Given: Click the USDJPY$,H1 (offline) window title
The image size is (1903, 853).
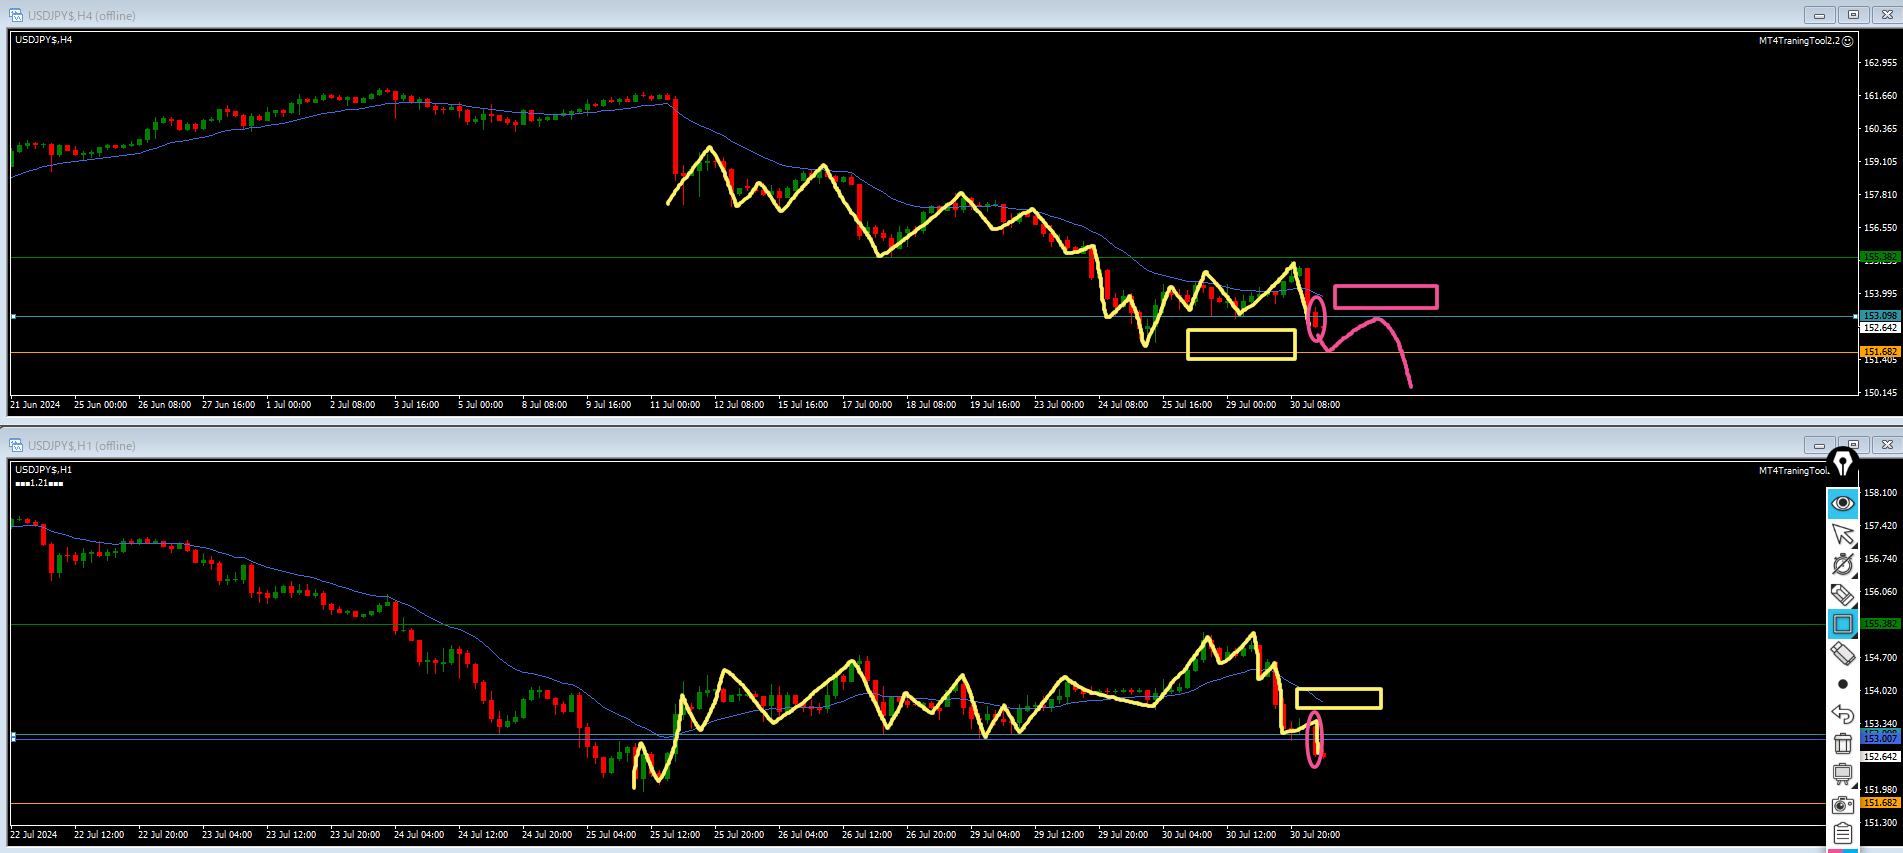Looking at the screenshot, I should tap(81, 446).
